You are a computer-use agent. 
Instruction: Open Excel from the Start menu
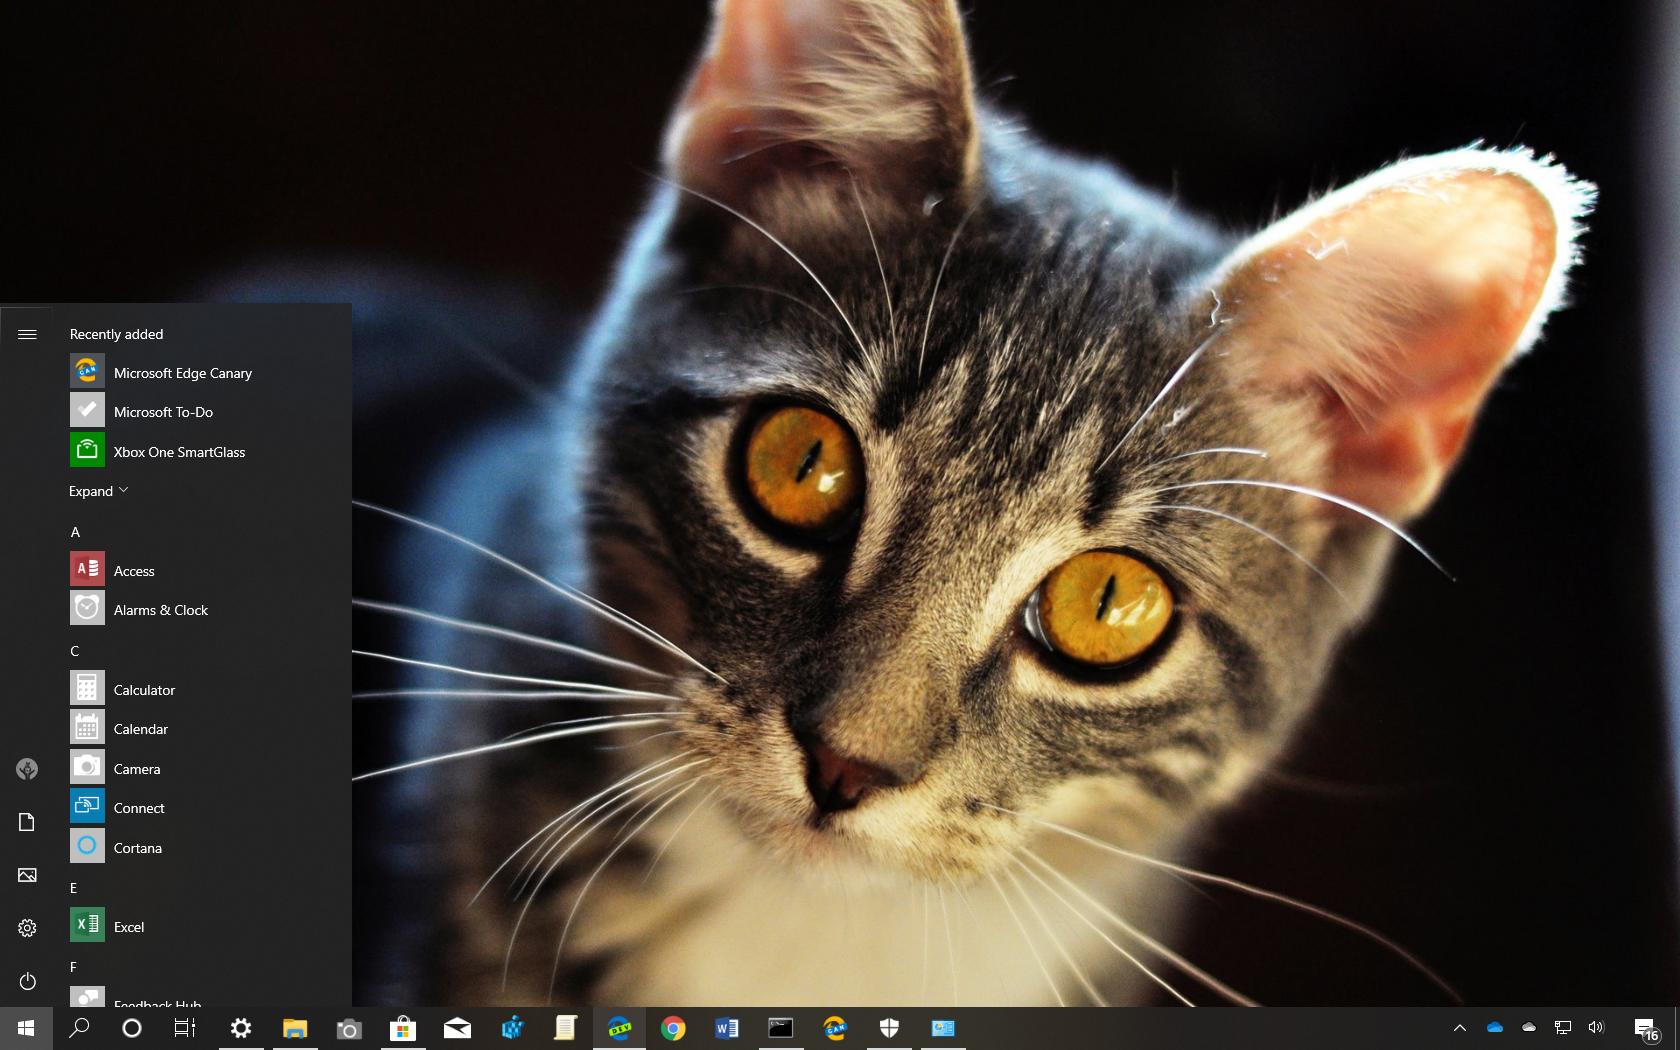(128, 926)
